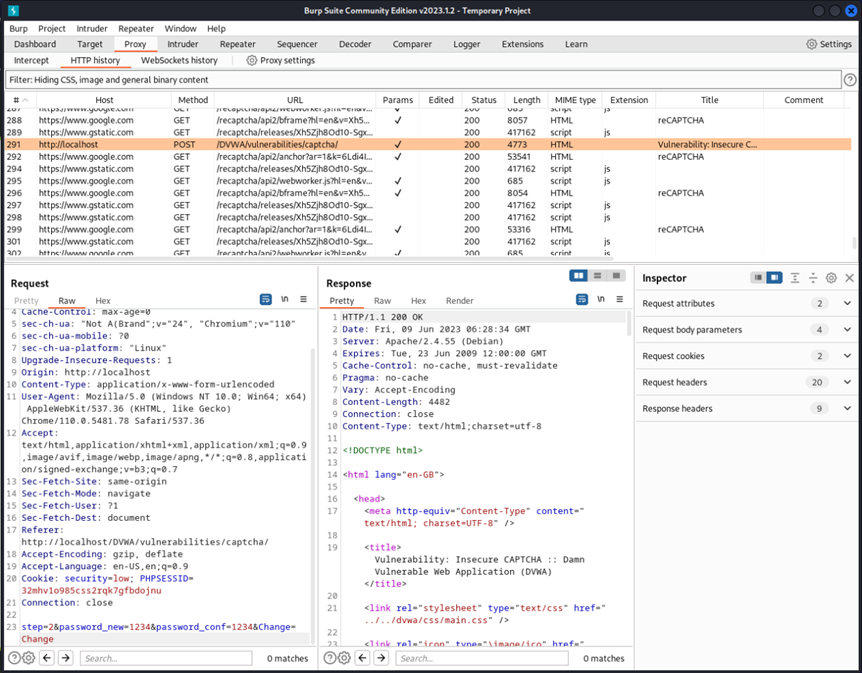Show Request in Hex view
Image resolution: width=862 pixels, height=673 pixels.
tap(103, 301)
